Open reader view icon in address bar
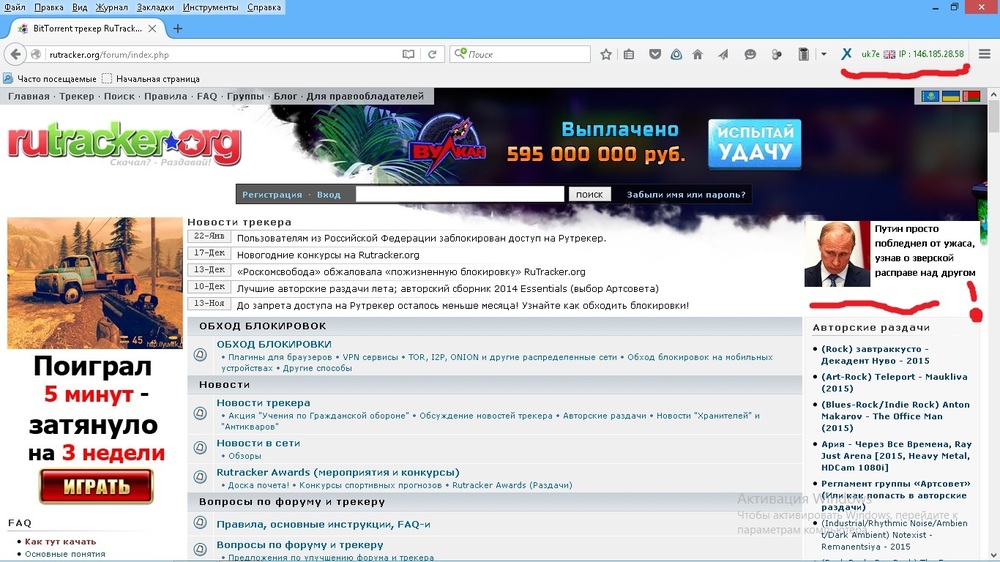The image size is (1000, 562). point(408,54)
